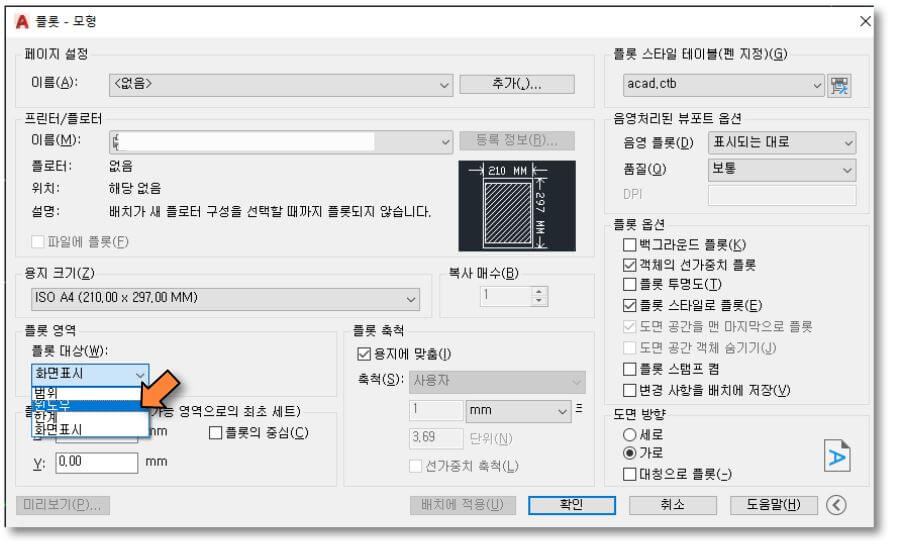Viewport: 898px width, 552px height.
Task: Click 추가 button for page setup
Action: pyautogui.click(x=517, y=84)
